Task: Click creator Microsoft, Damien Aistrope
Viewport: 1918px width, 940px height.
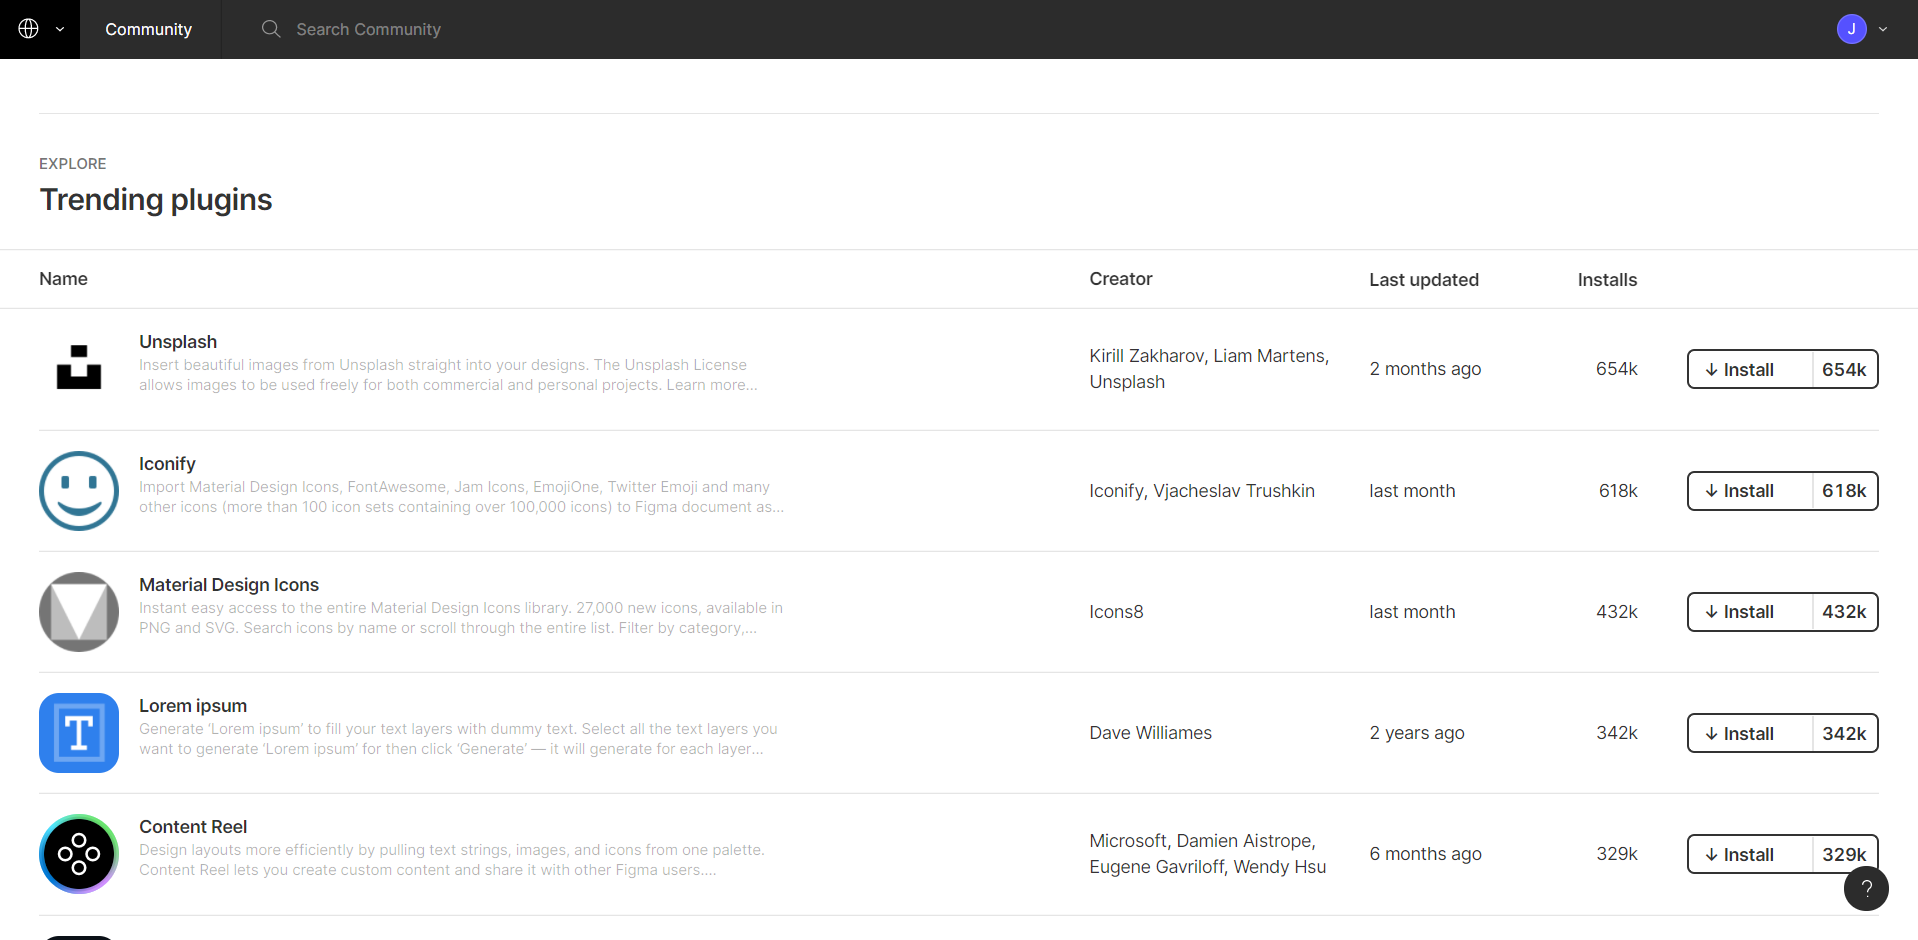Action: pos(1208,854)
